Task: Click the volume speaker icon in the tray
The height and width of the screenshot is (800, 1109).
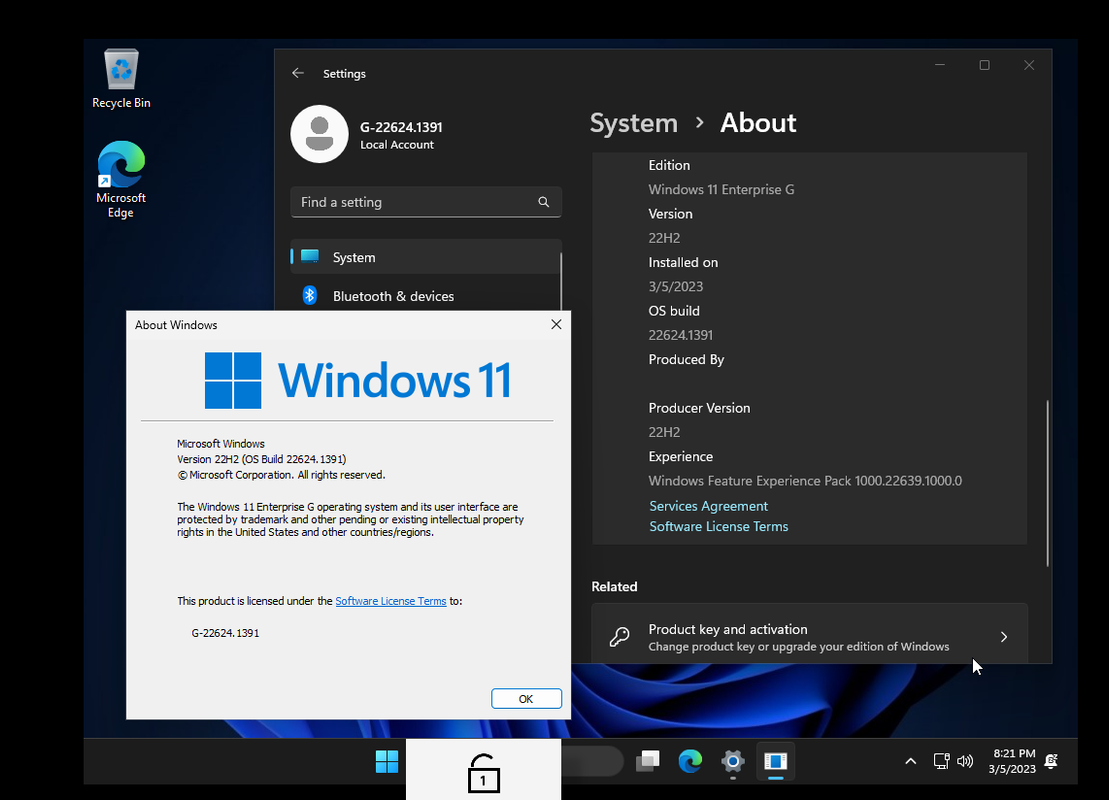Action: pyautogui.click(x=965, y=761)
